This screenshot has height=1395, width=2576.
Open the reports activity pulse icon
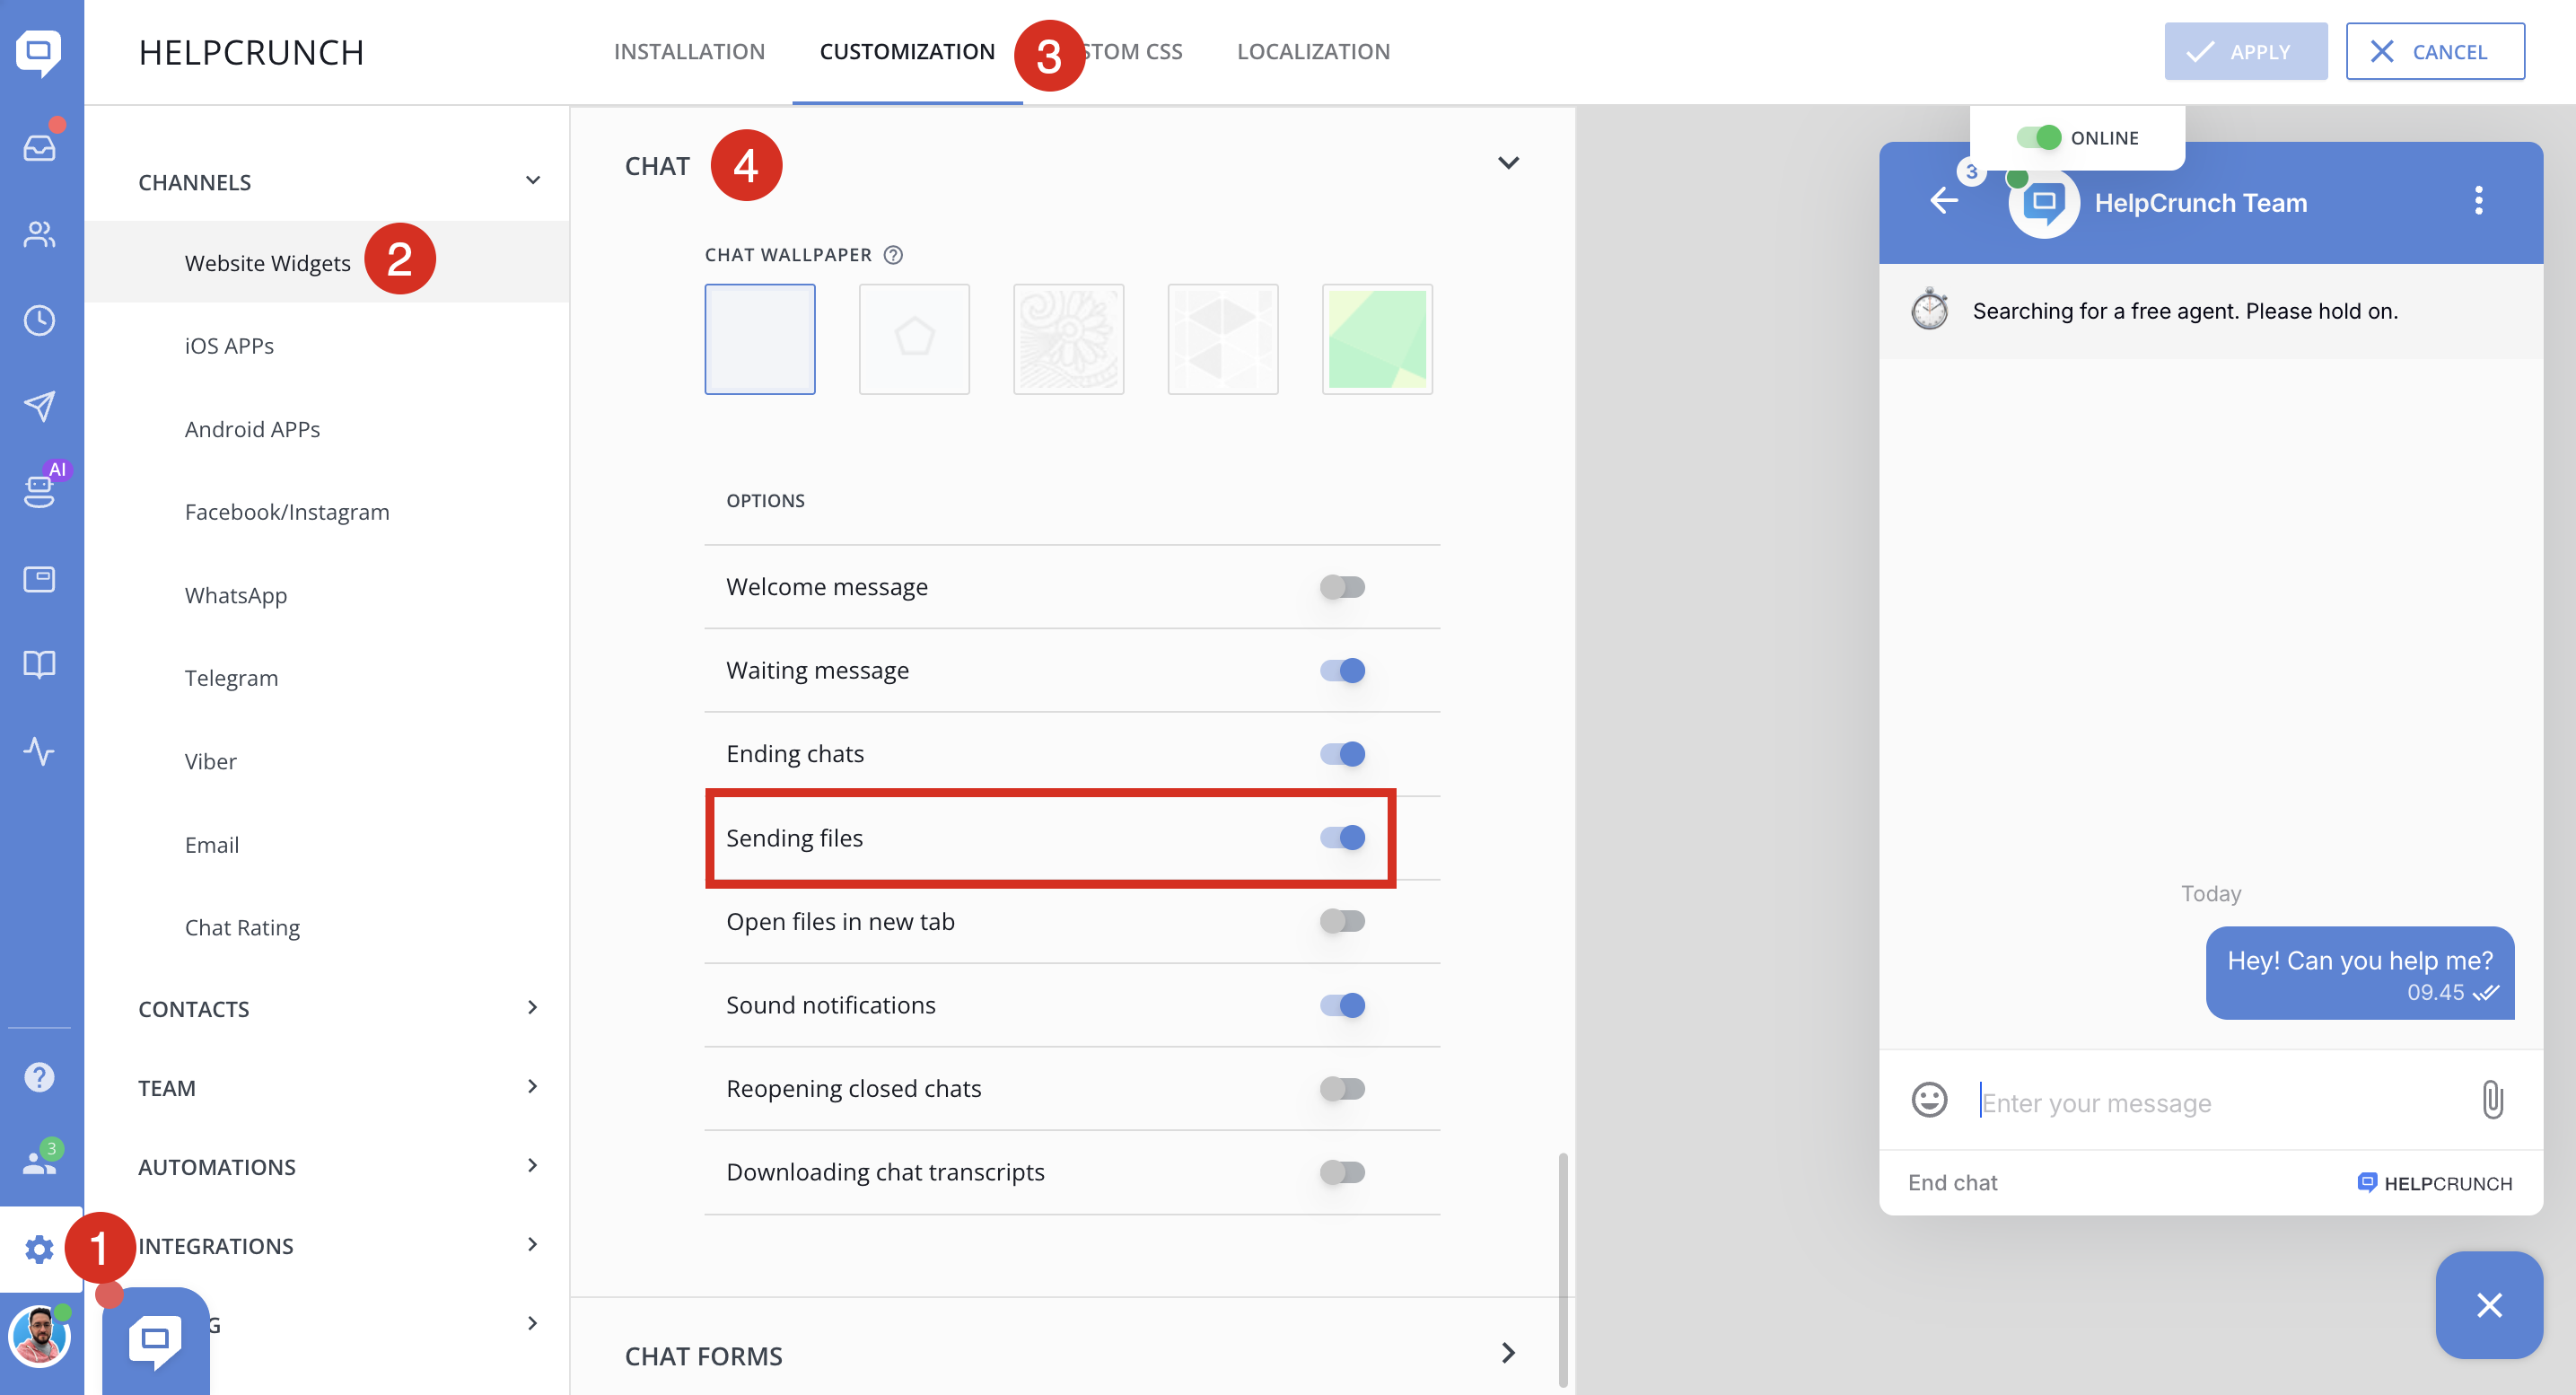[39, 751]
